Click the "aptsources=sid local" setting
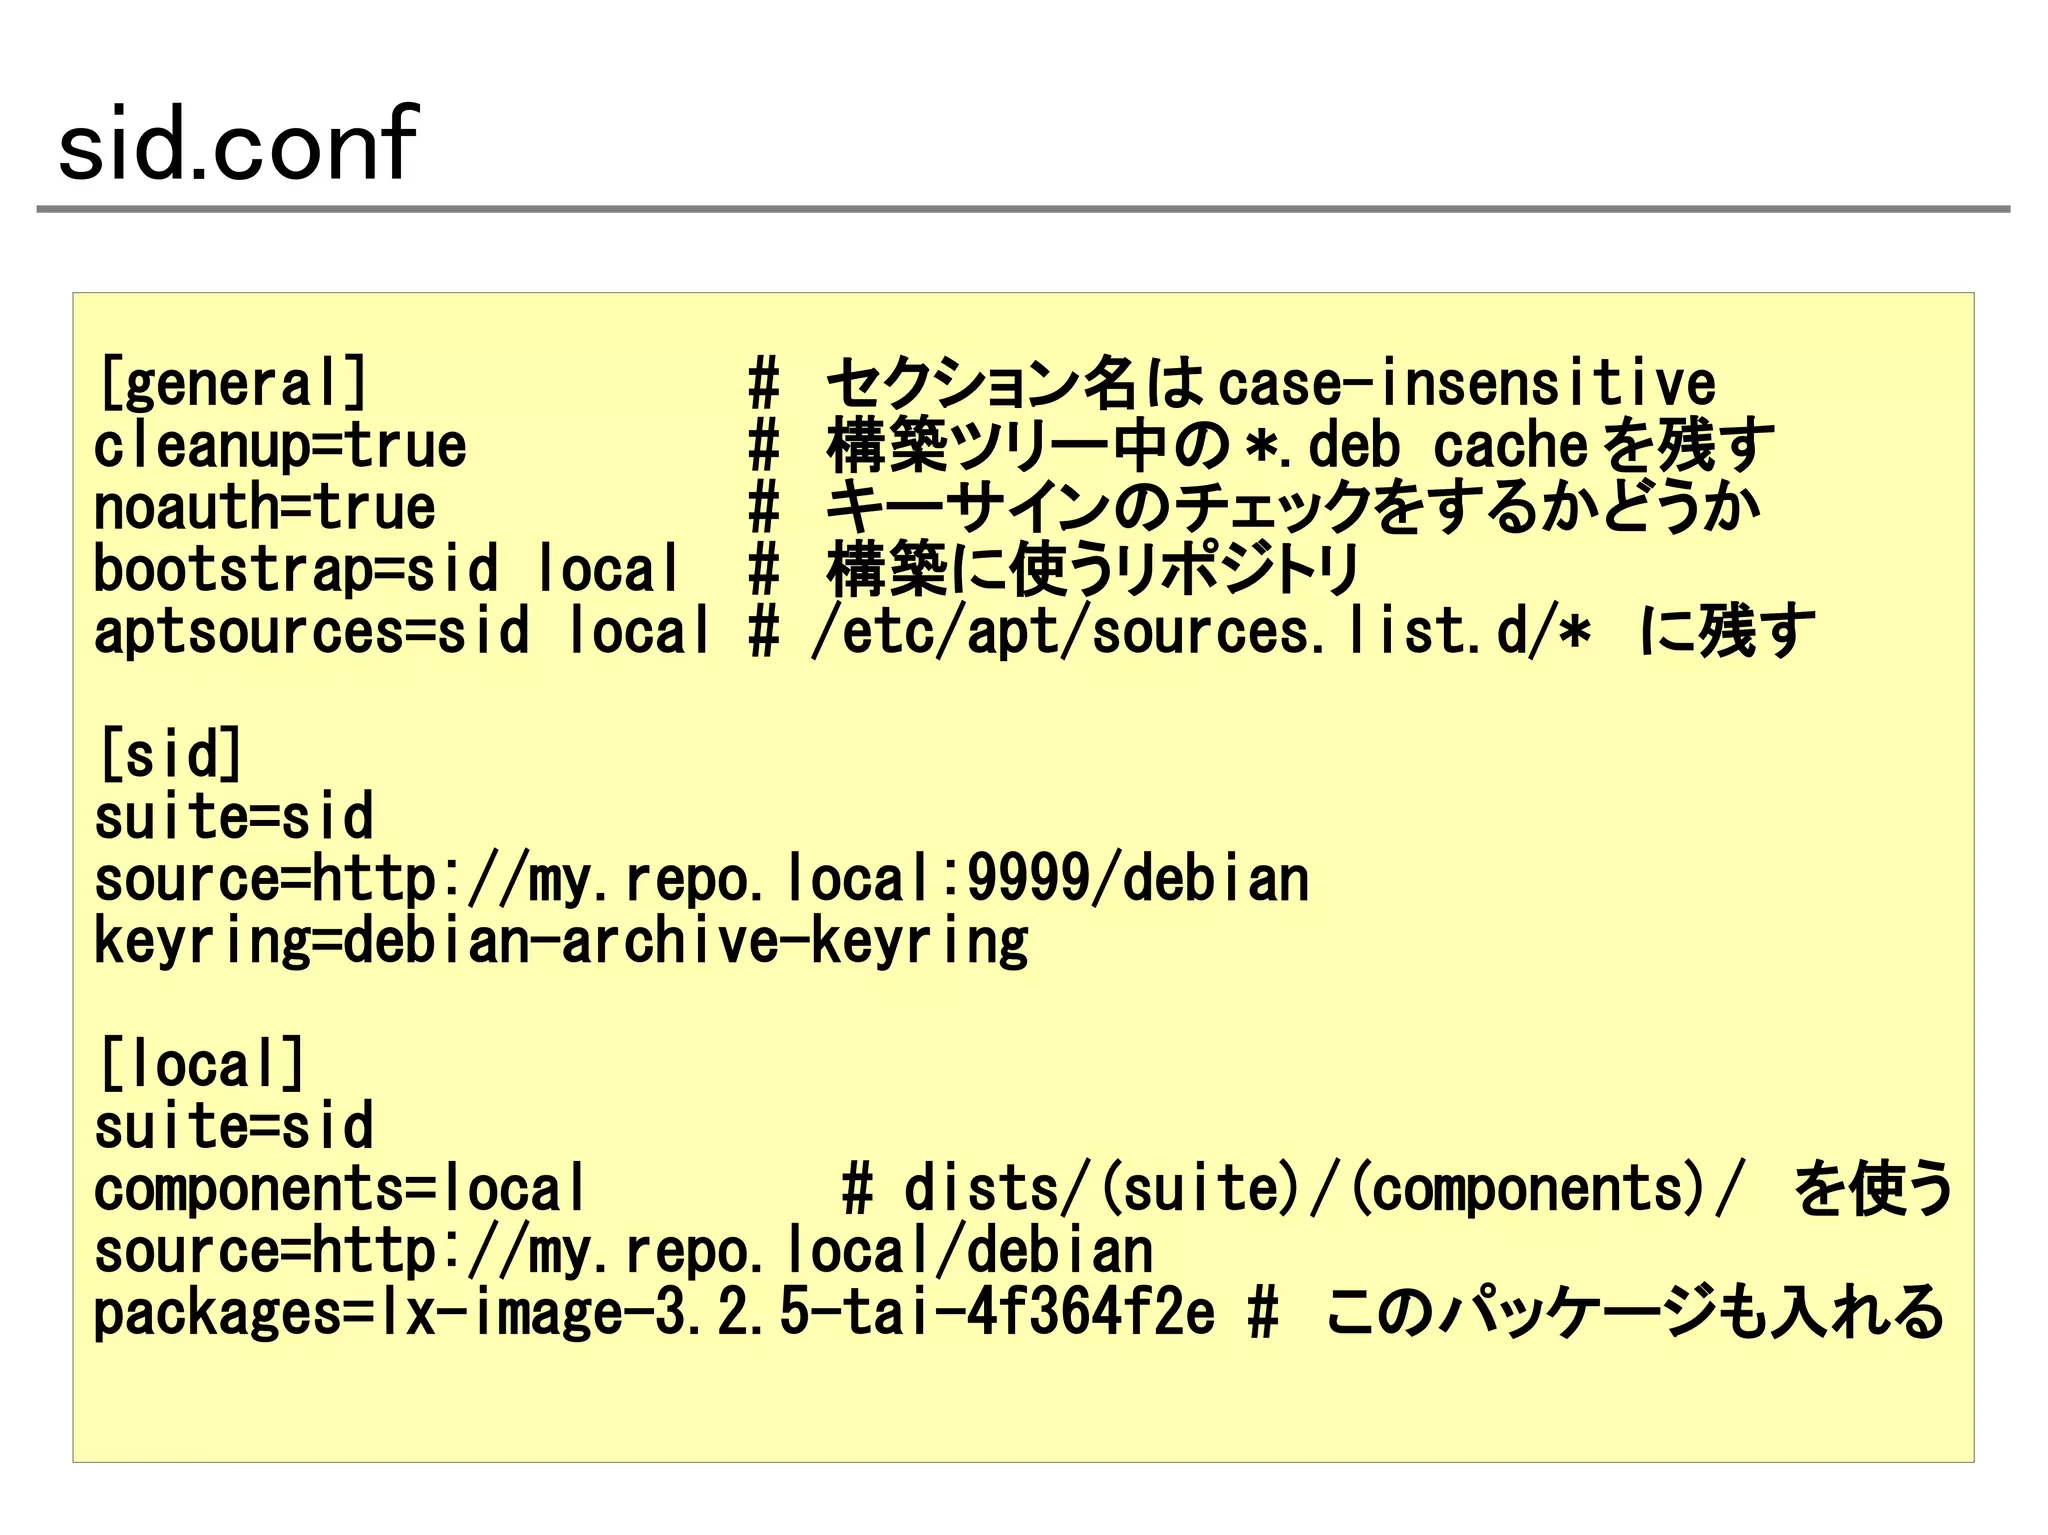Screen dimensions: 2048x1535 pos(402,631)
